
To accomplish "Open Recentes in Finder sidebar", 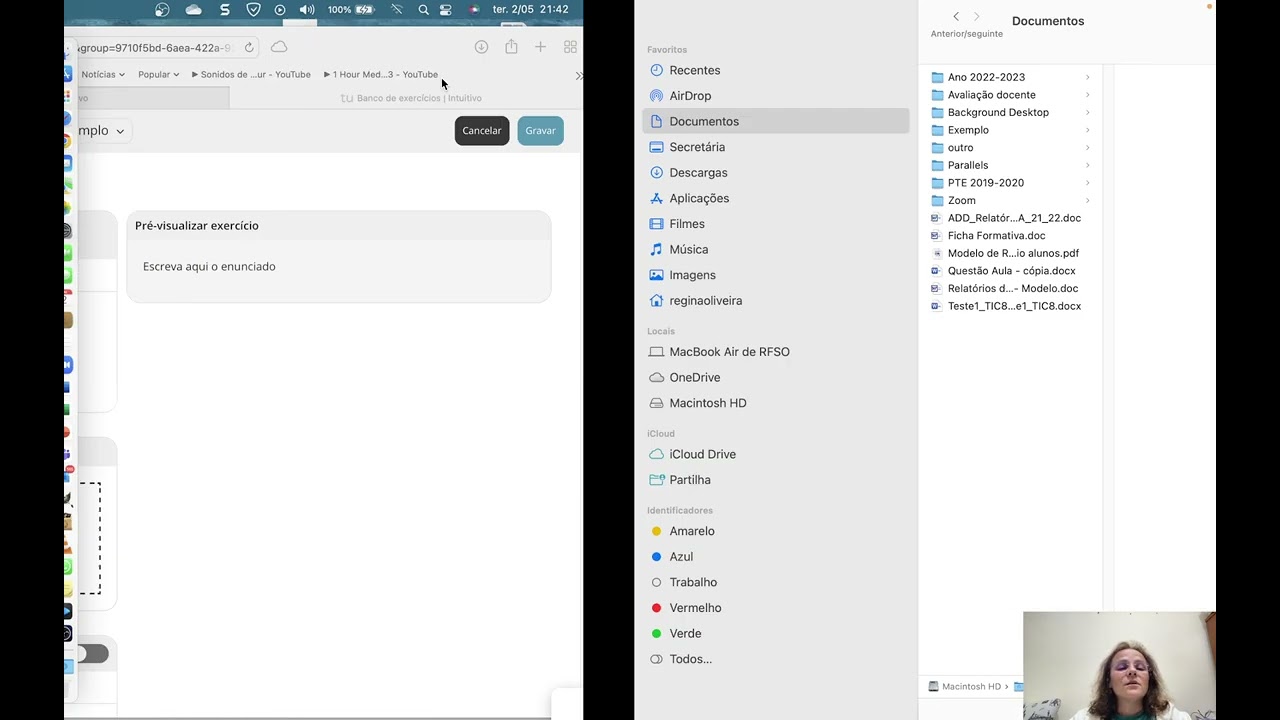I will (x=775, y=70).
